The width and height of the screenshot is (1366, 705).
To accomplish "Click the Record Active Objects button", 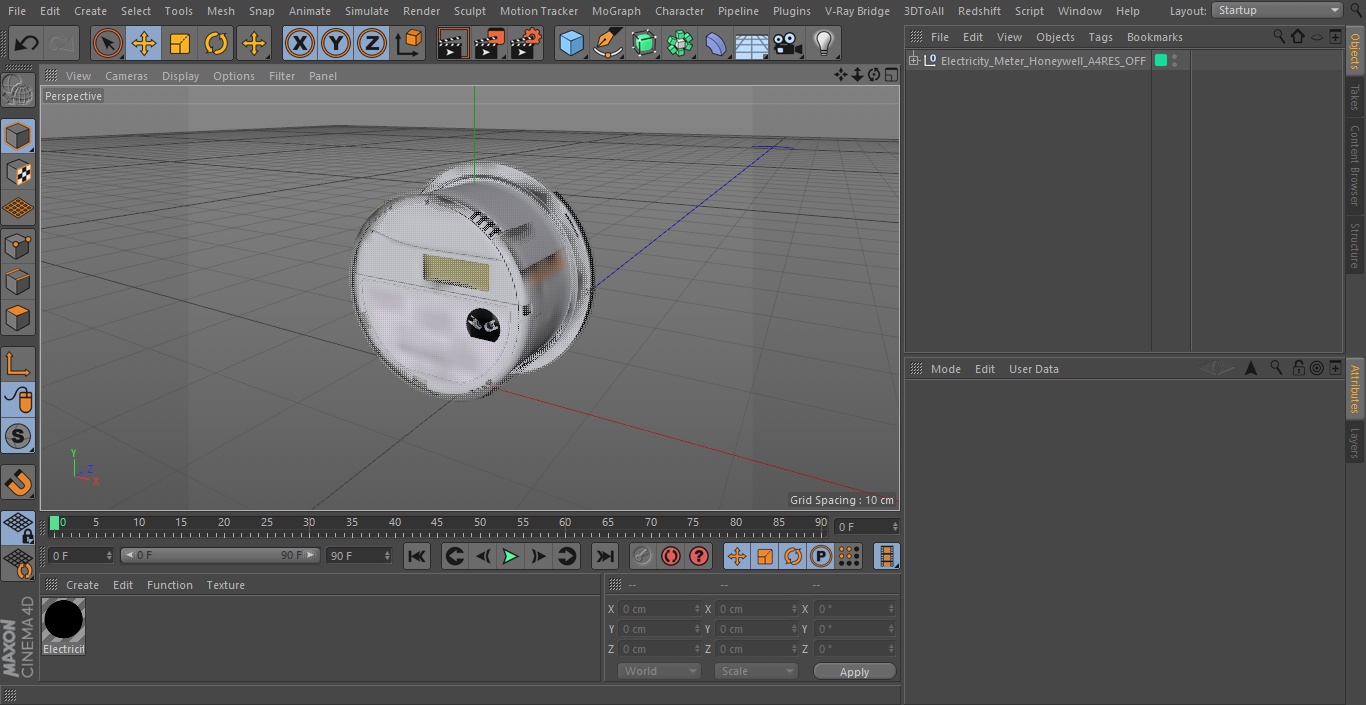I will (x=642, y=556).
